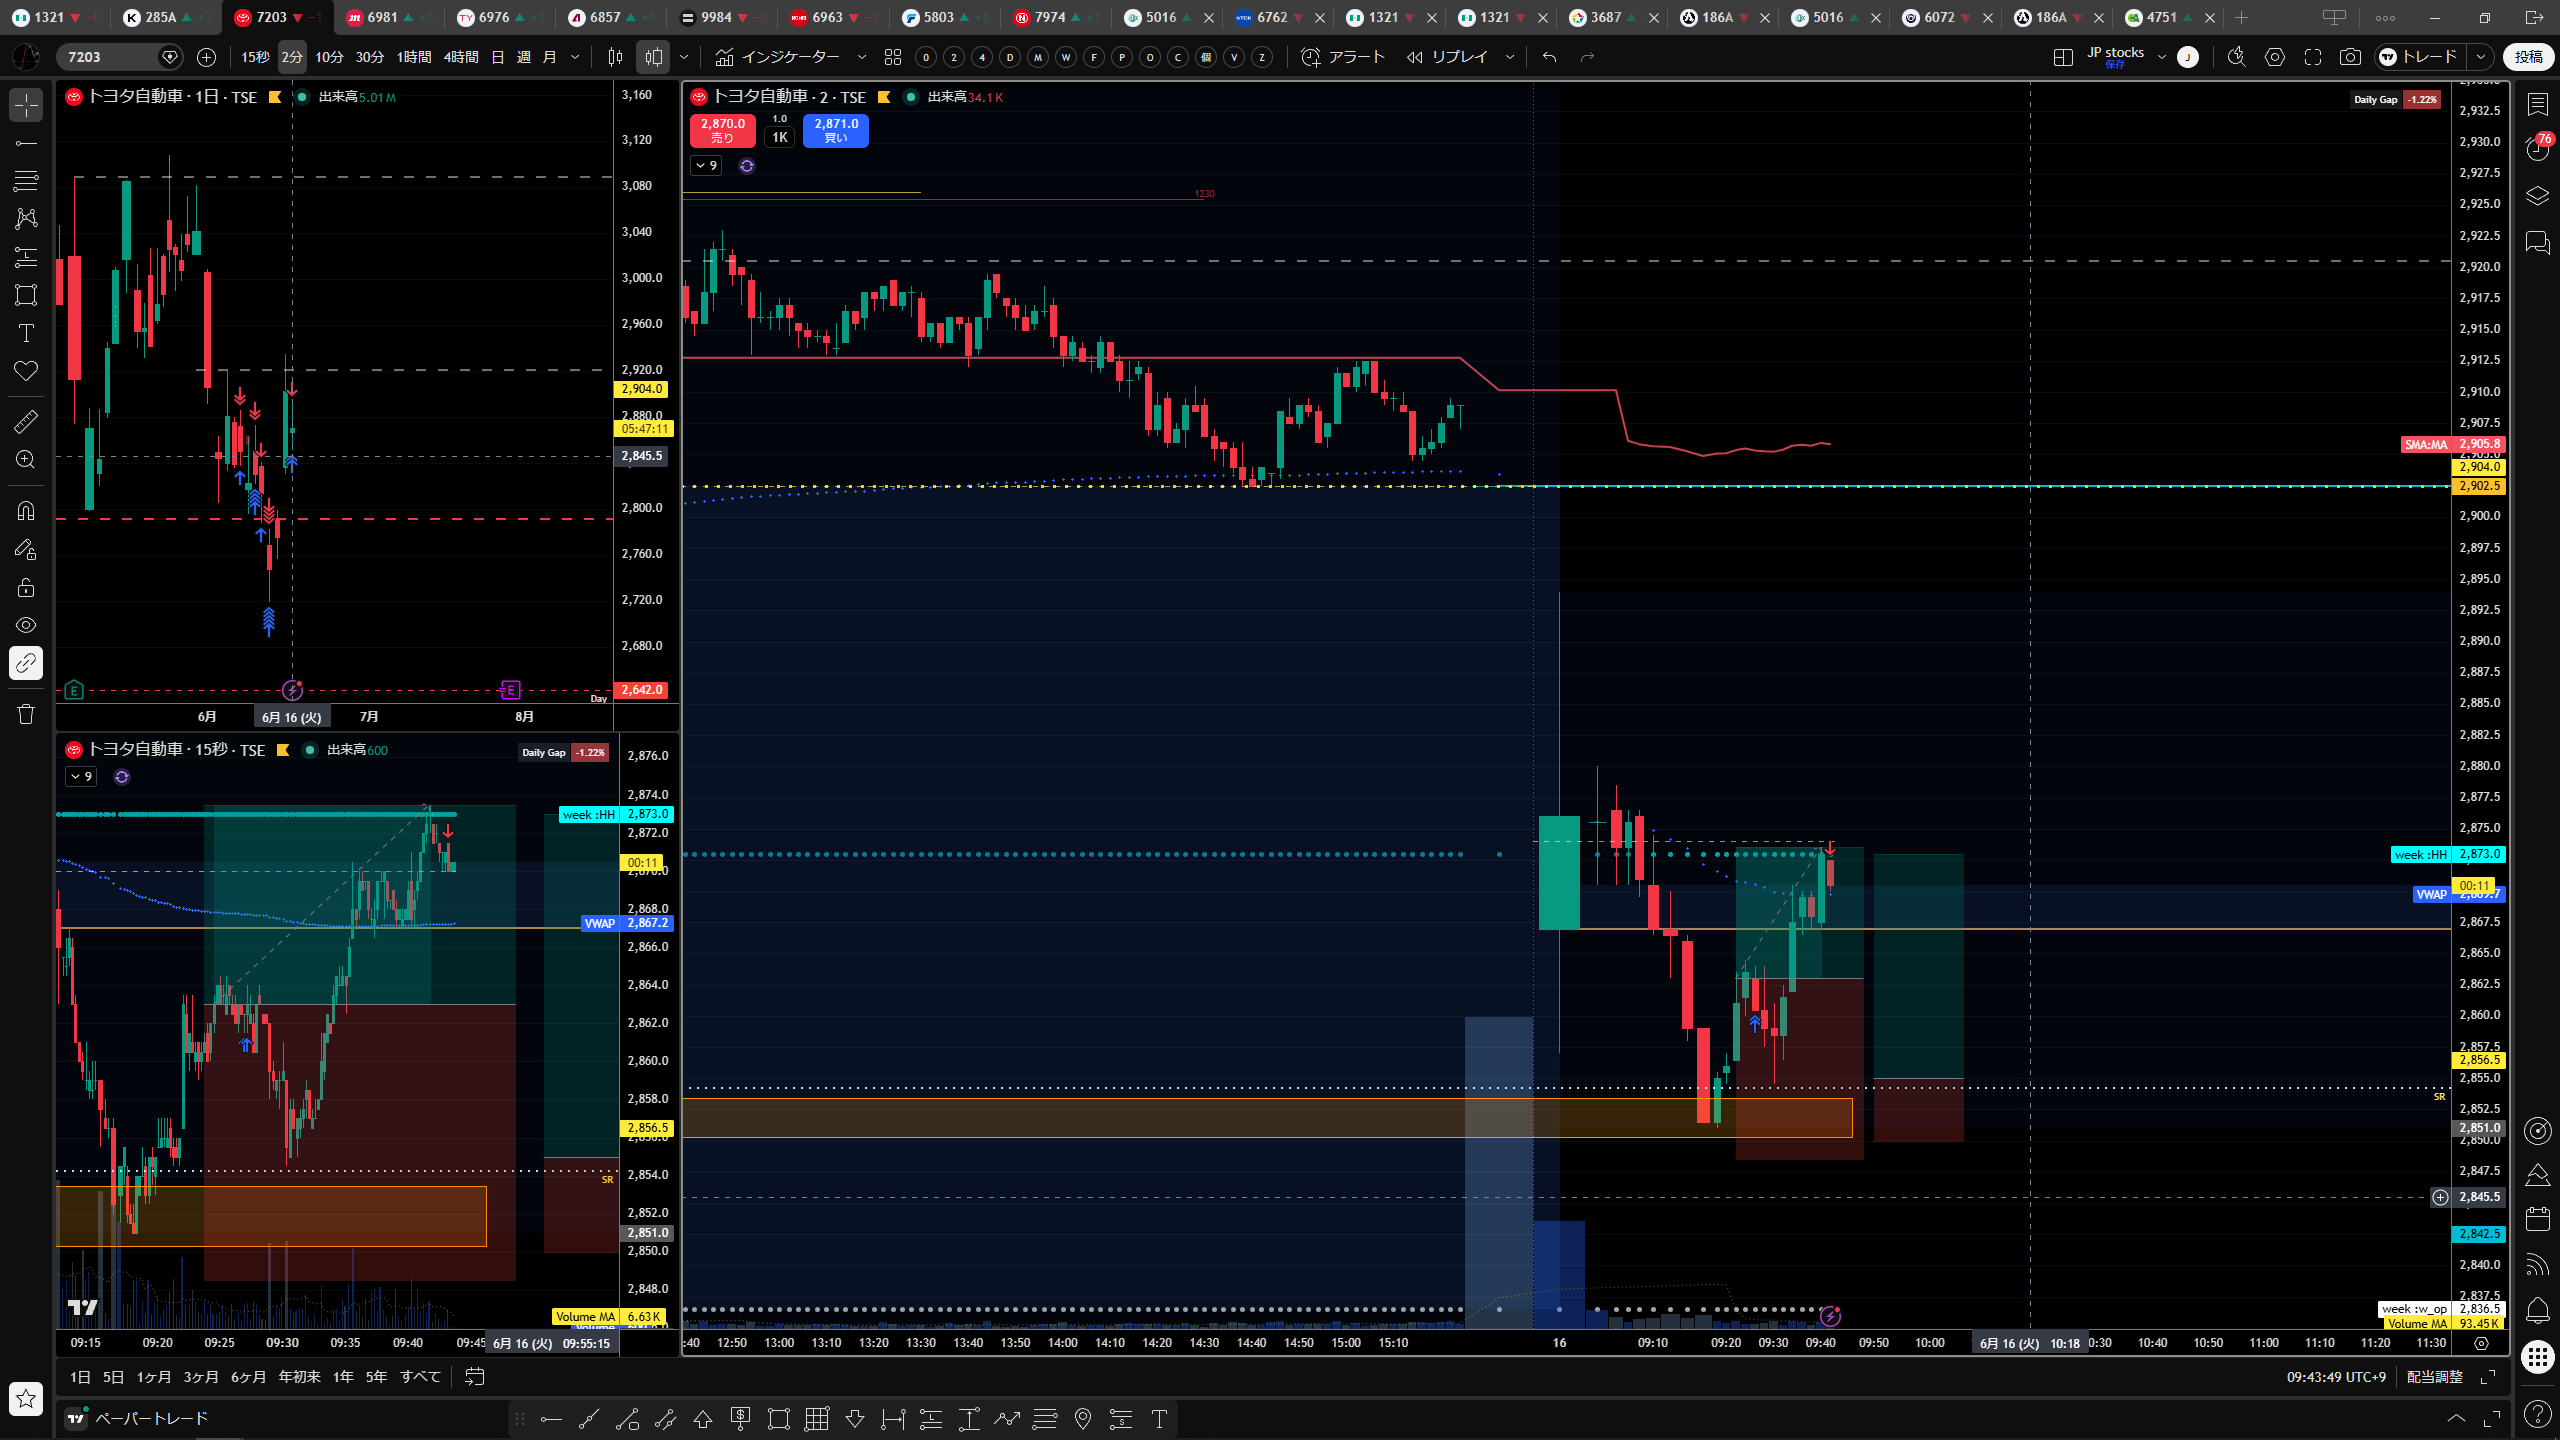
Task: Open the アラート alert button
Action: pos(1343,57)
